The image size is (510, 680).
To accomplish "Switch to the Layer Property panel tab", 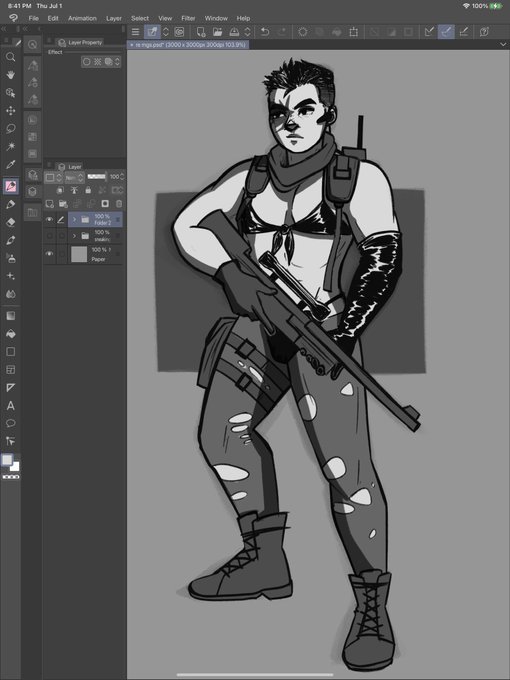I will (81, 42).
